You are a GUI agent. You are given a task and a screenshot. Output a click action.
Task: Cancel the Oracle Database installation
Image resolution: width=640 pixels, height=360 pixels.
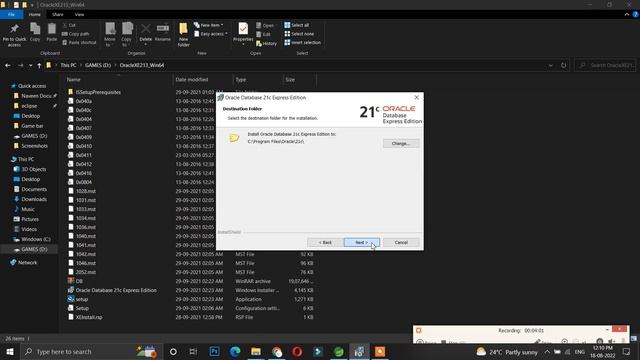401,242
